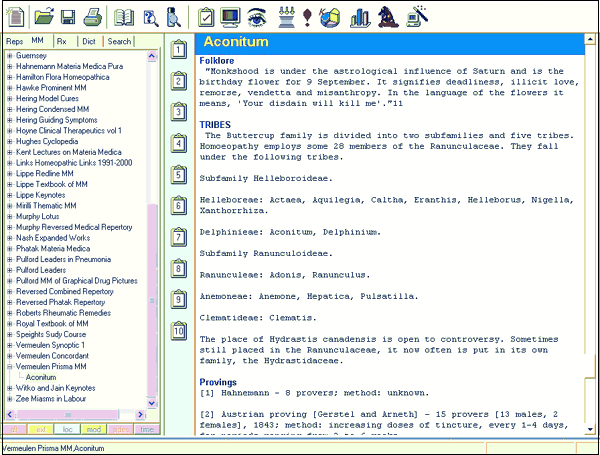This screenshot has height=455, width=600.
Task: Click tree horizontal scroll left arrow
Action: pos(10,414)
